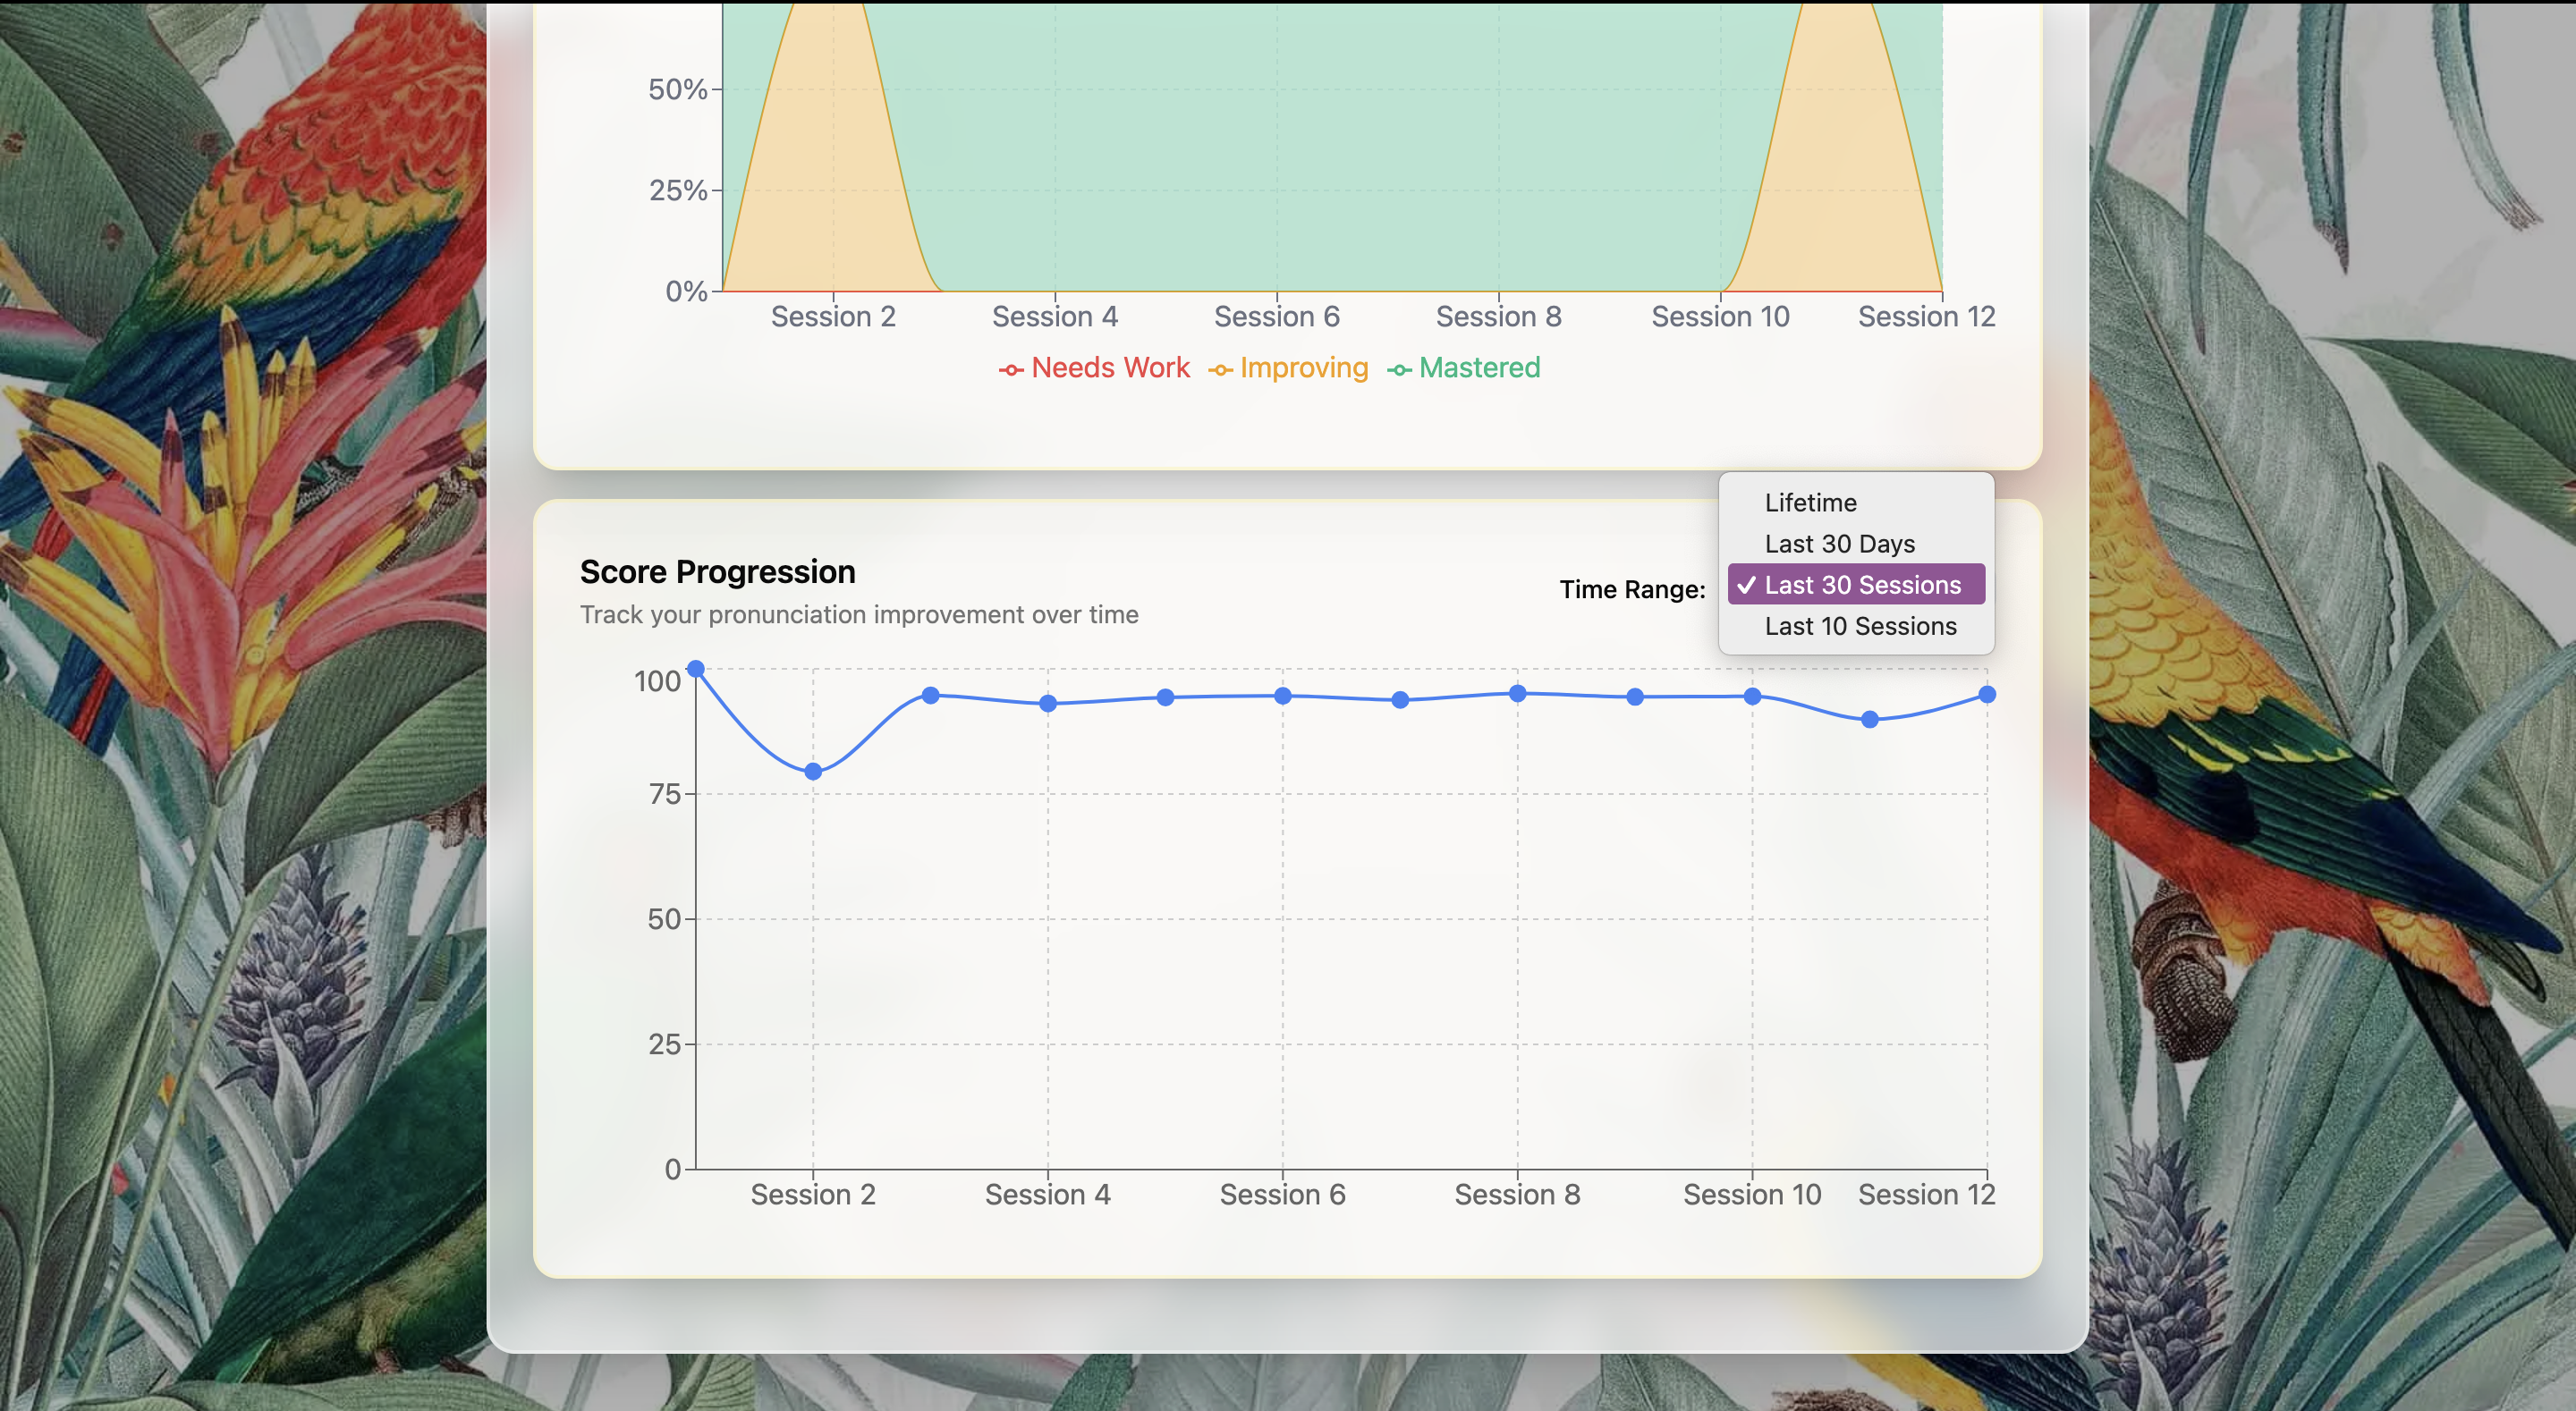This screenshot has width=2576, height=1411.
Task: Click the Session 2 low-score data point
Action: (x=813, y=771)
